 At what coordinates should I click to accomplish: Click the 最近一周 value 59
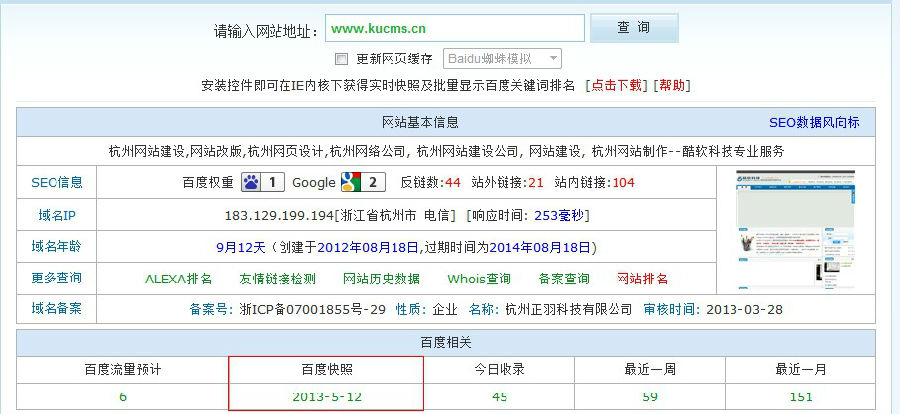pos(650,397)
